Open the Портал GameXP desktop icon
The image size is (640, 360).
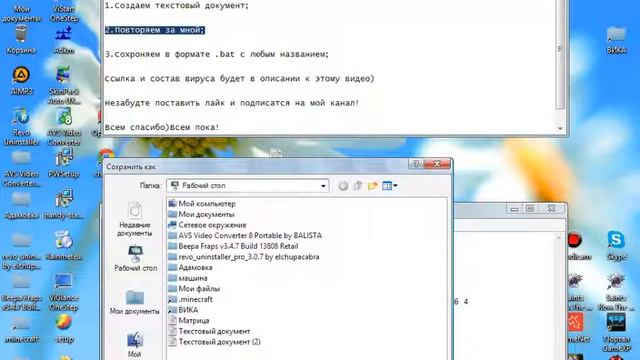pos(616,333)
